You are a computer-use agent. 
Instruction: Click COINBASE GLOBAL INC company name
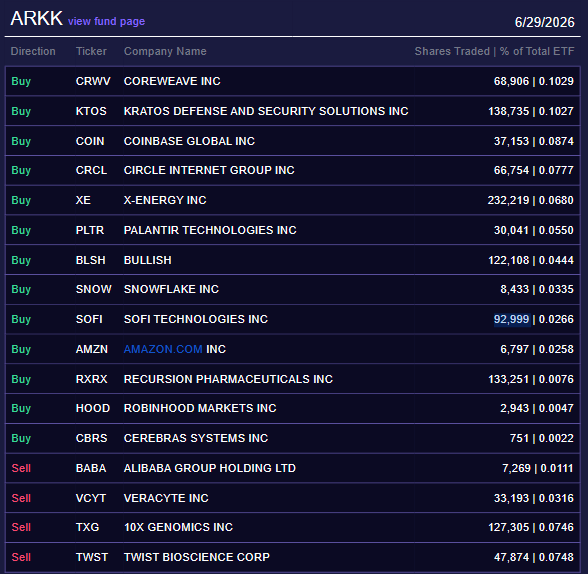point(189,141)
